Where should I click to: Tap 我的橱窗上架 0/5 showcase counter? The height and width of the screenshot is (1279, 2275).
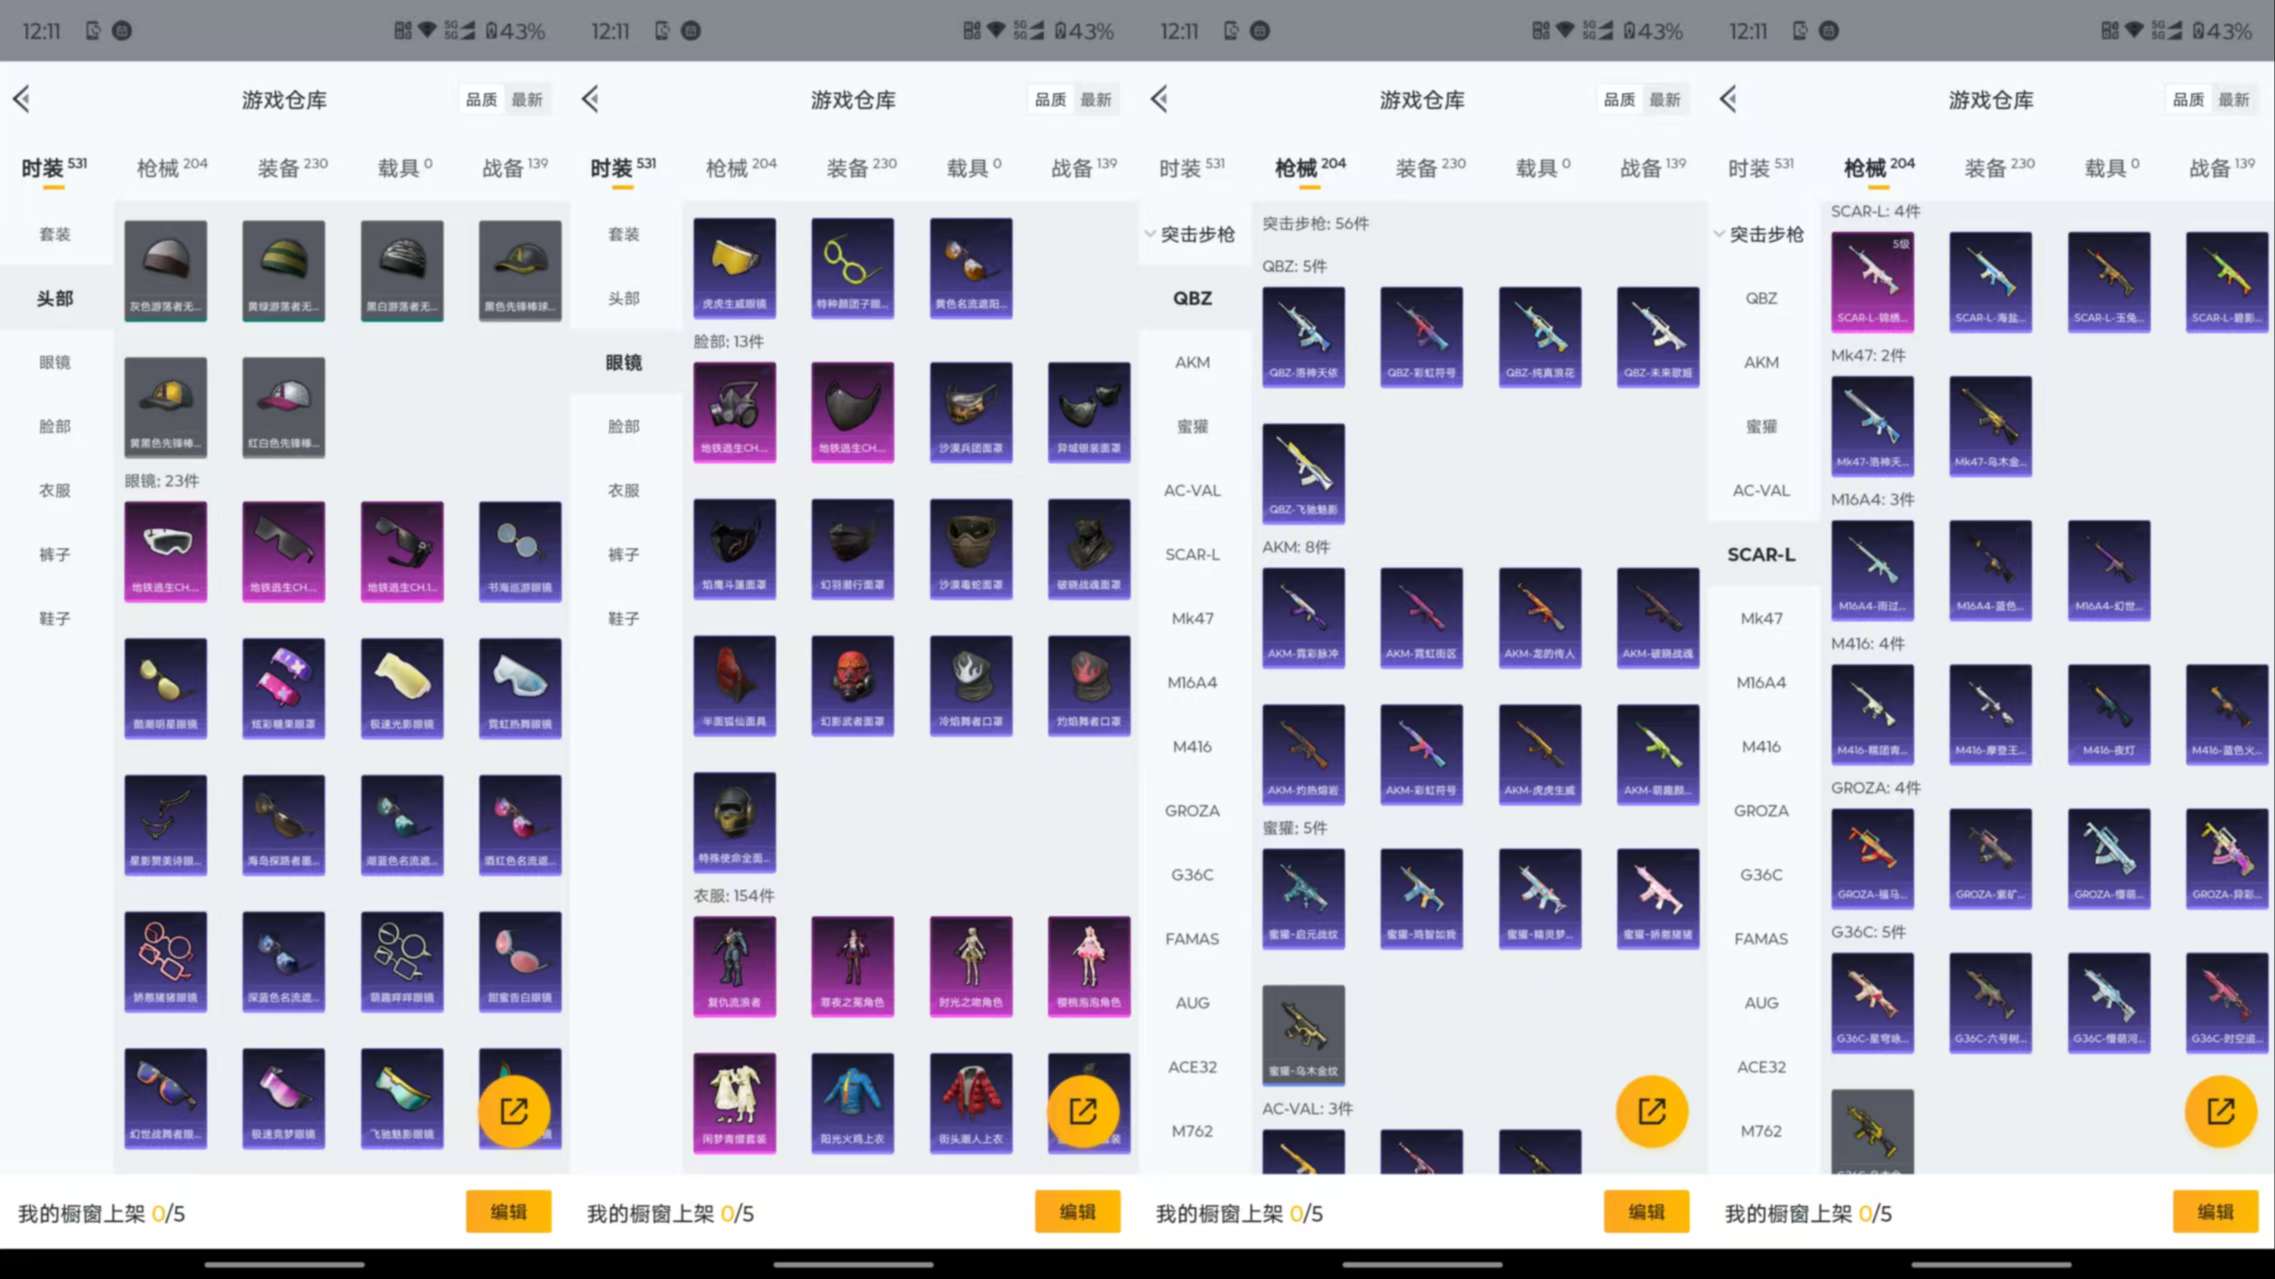pyautogui.click(x=100, y=1213)
